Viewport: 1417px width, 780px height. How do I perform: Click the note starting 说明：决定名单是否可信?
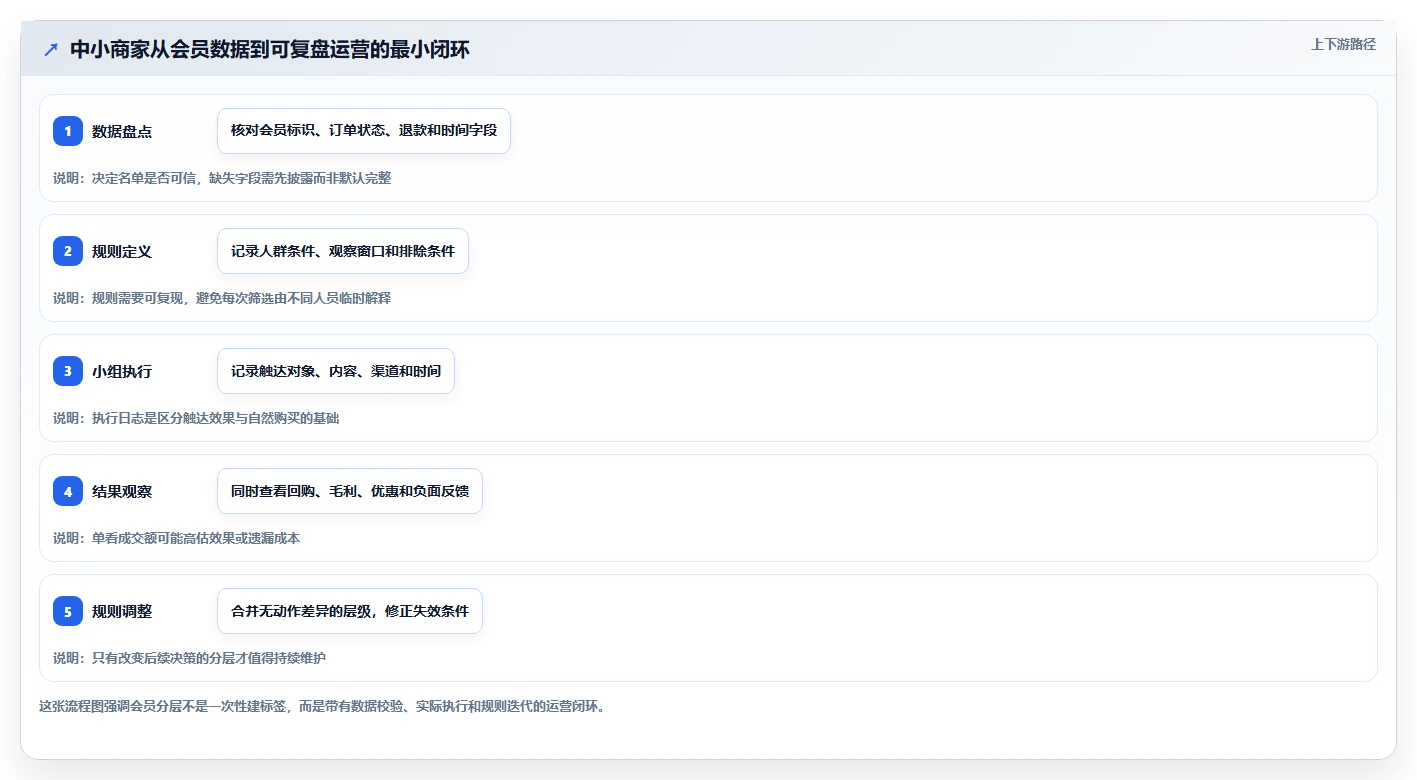[x=222, y=178]
